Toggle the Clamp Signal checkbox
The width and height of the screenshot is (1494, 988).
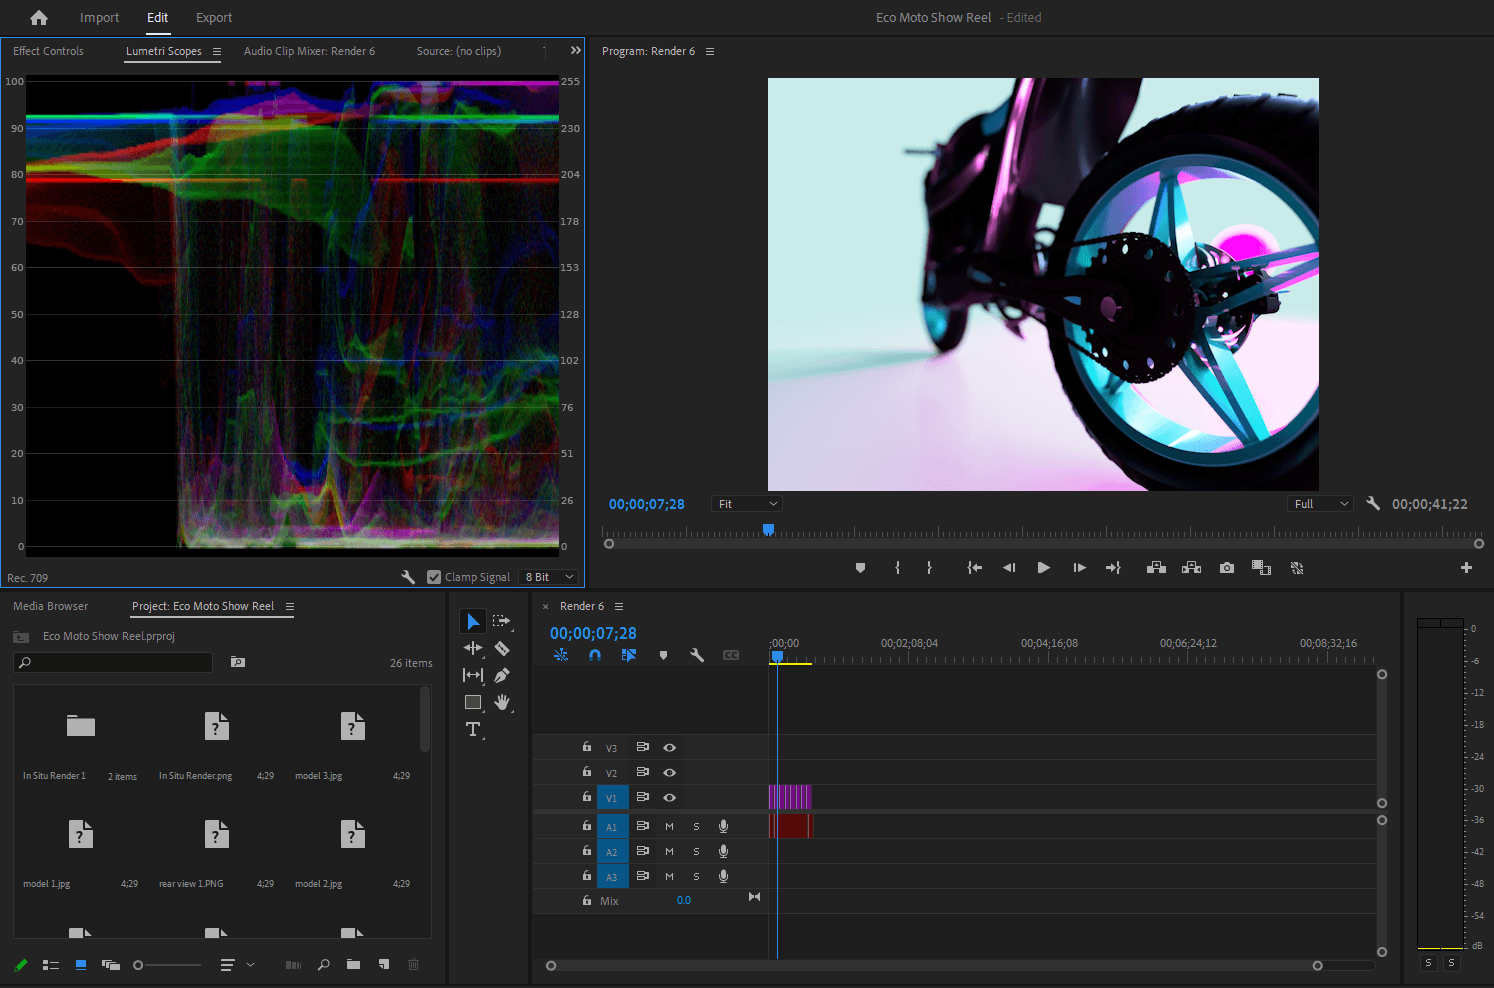pyautogui.click(x=434, y=577)
